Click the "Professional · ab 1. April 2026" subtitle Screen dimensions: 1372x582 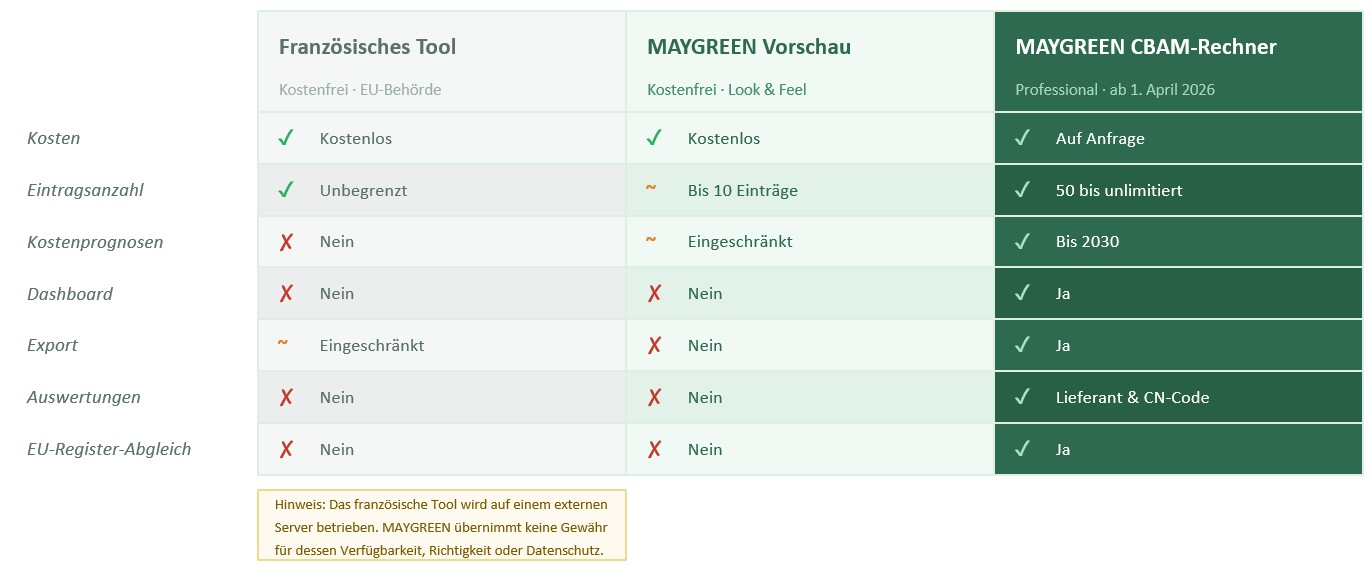point(1115,90)
